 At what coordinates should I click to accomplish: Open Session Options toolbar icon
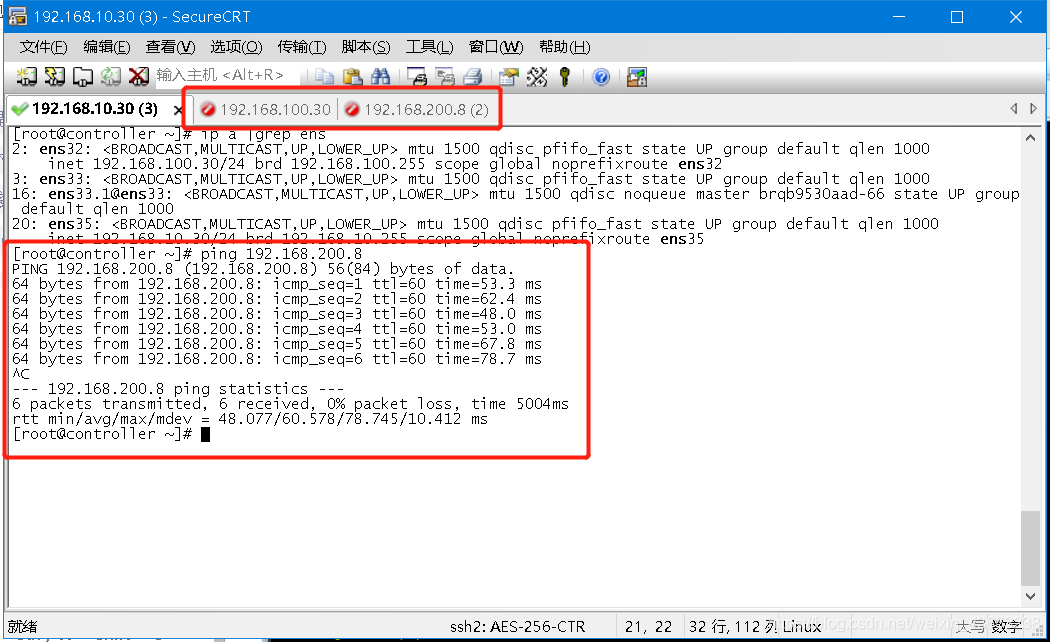coord(509,77)
